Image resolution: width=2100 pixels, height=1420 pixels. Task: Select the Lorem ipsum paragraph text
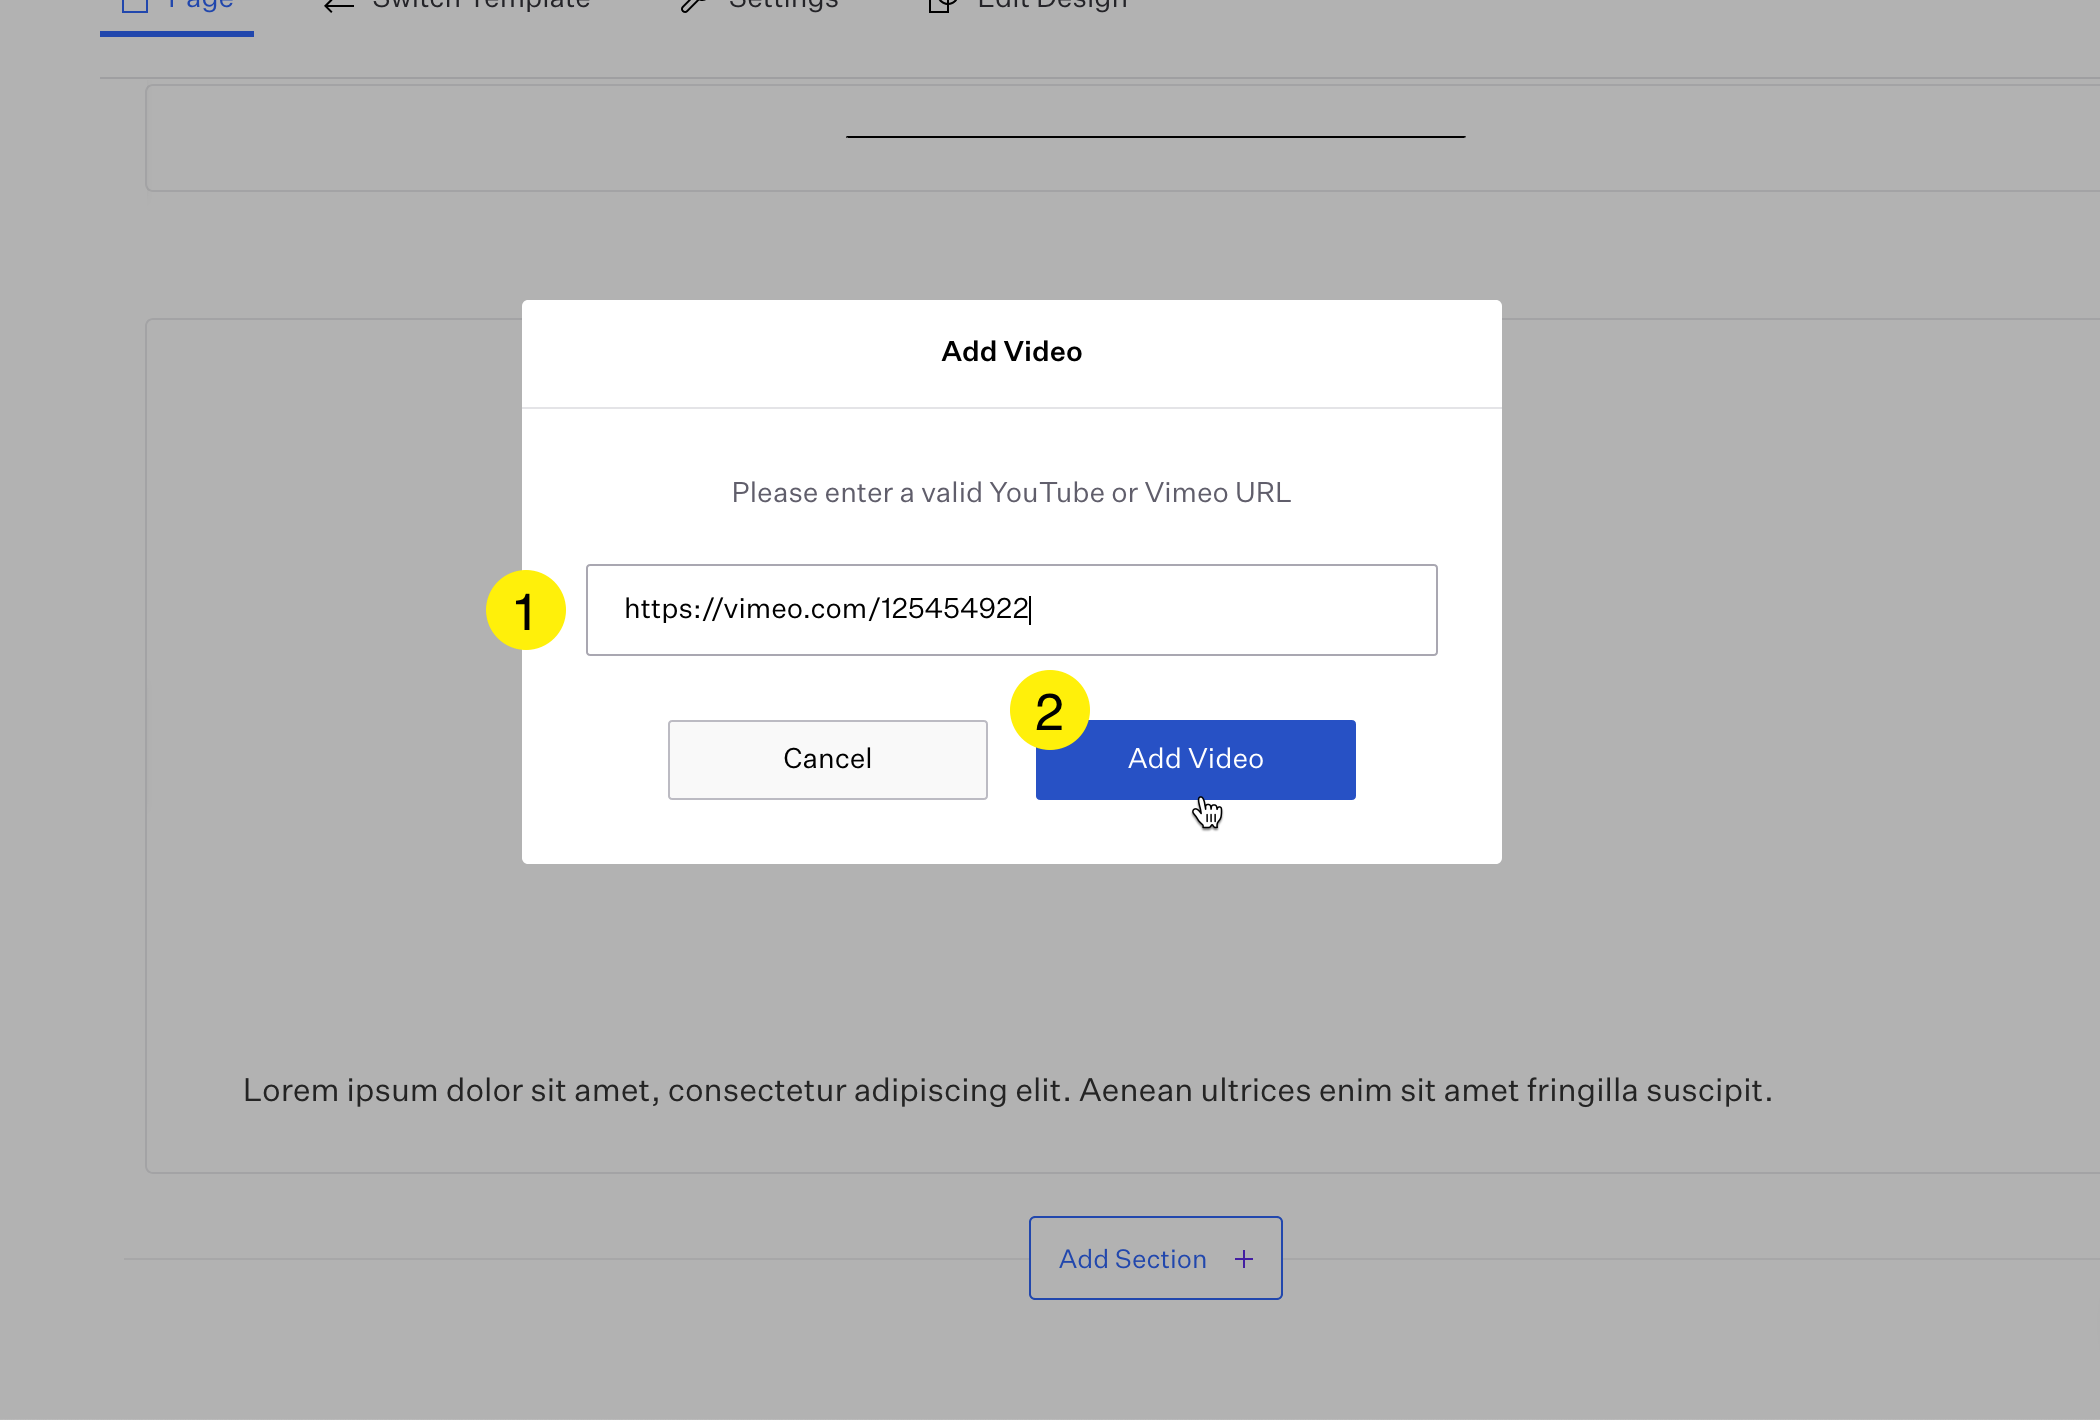point(1007,1090)
